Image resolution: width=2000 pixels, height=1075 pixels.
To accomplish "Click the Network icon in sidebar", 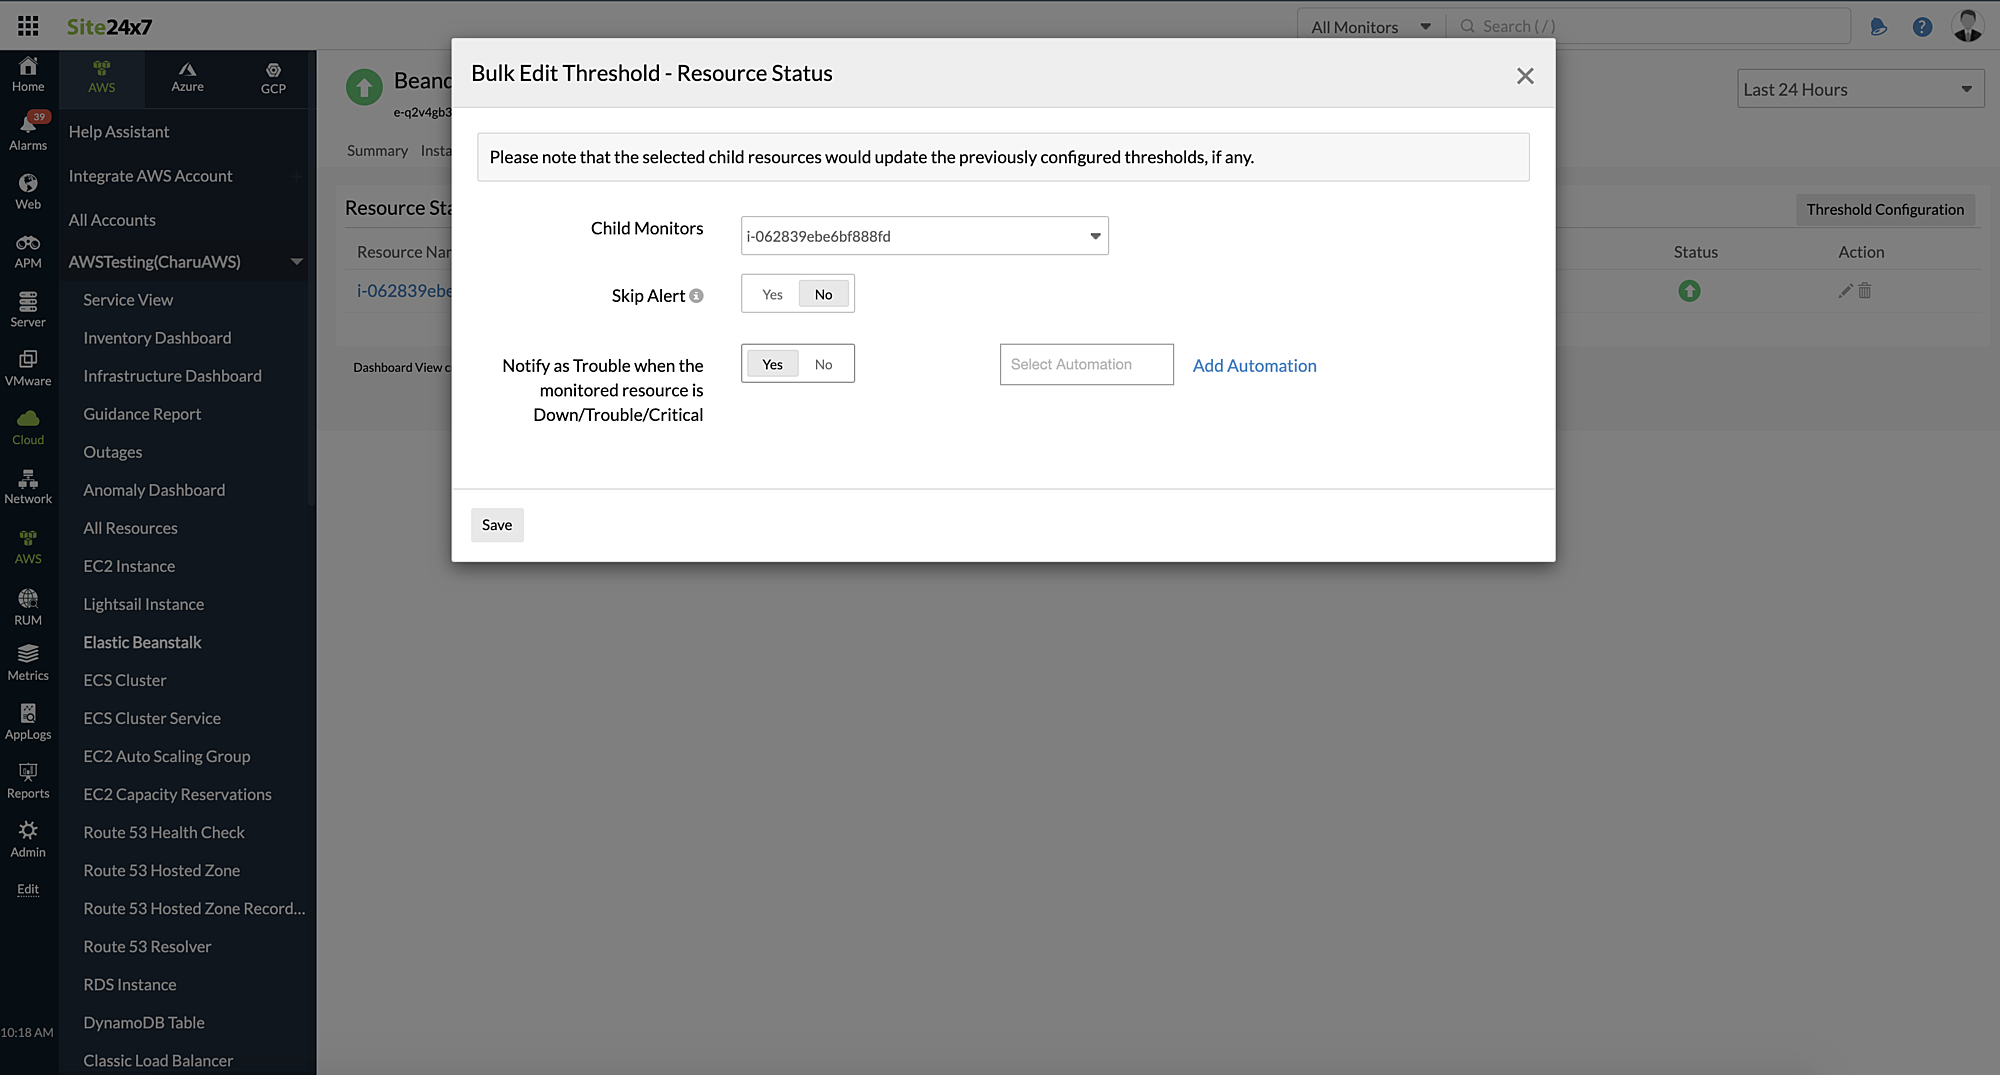I will tap(28, 487).
